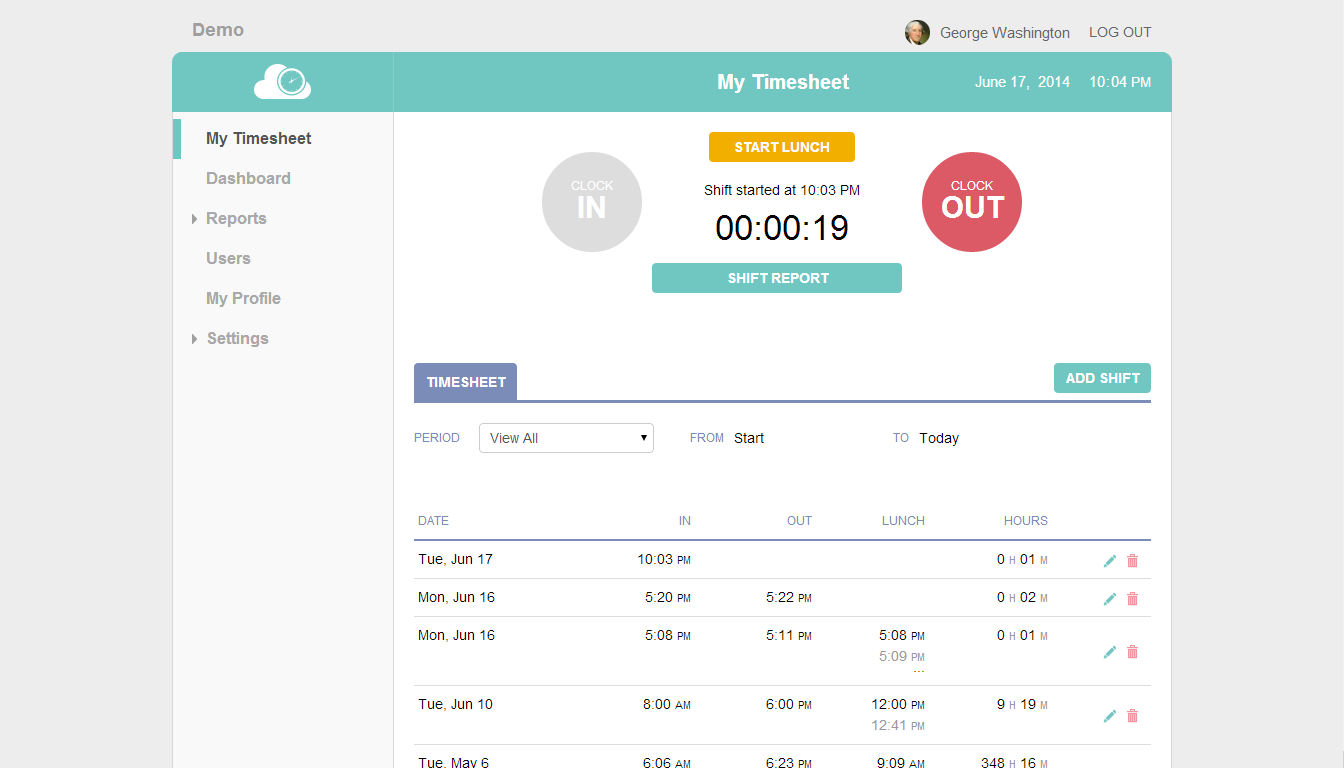This screenshot has height=768, width=1344.
Task: Click LOG OUT at top right
Action: (x=1119, y=32)
